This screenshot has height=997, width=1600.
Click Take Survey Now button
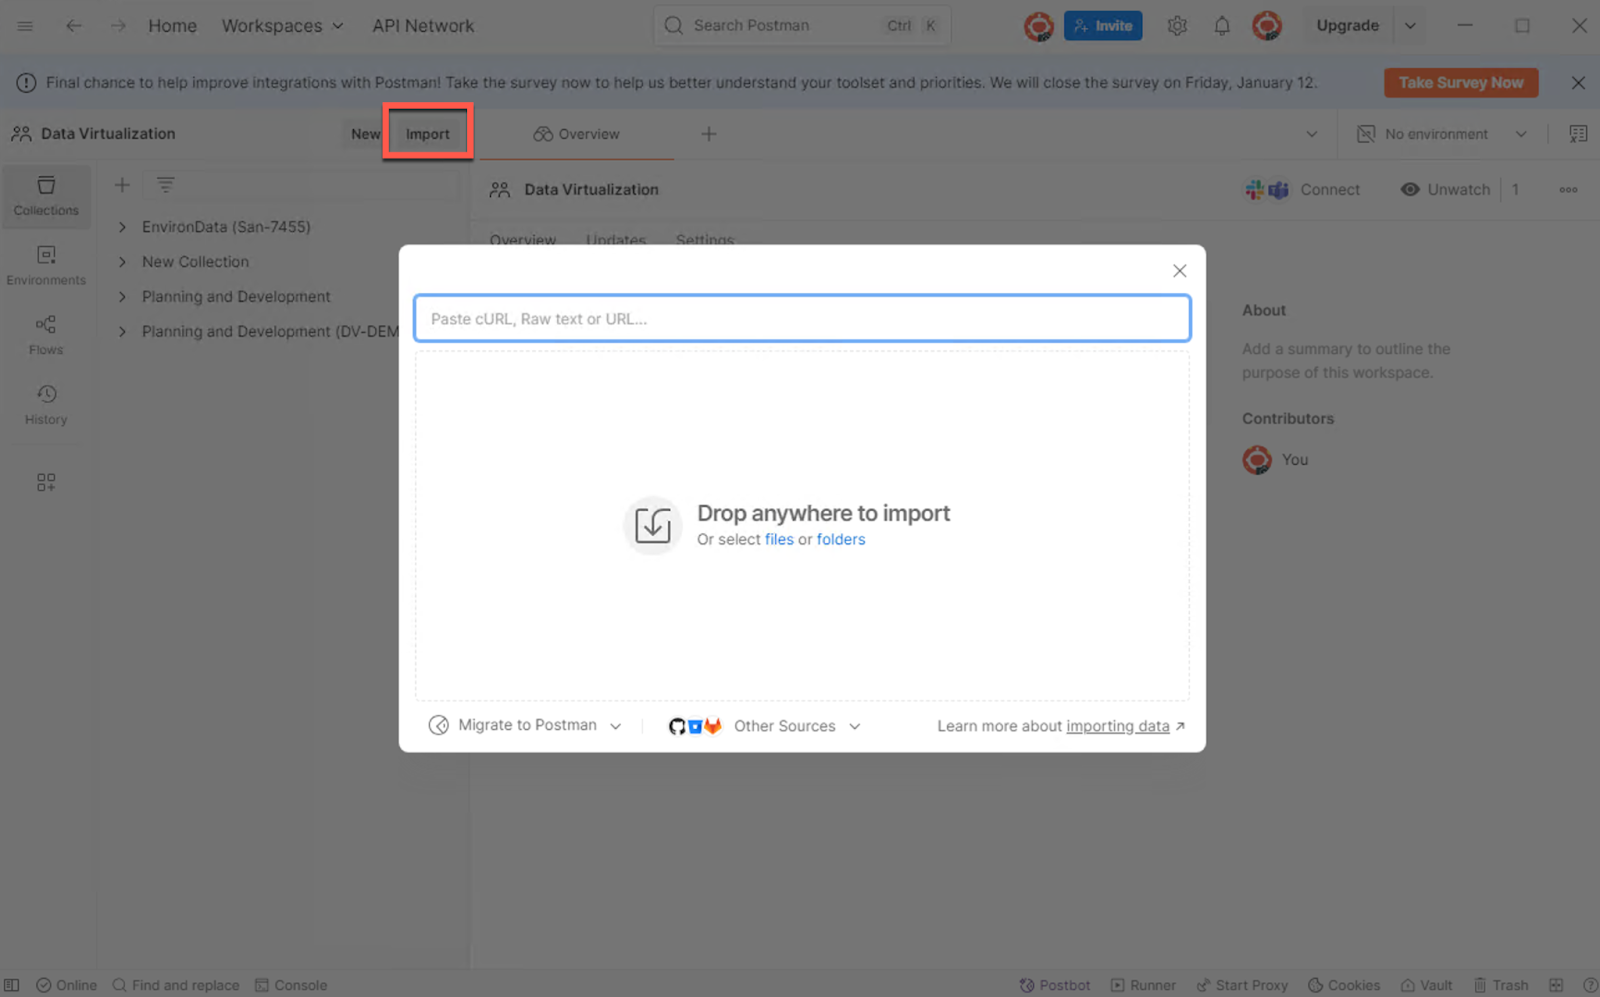(1461, 83)
